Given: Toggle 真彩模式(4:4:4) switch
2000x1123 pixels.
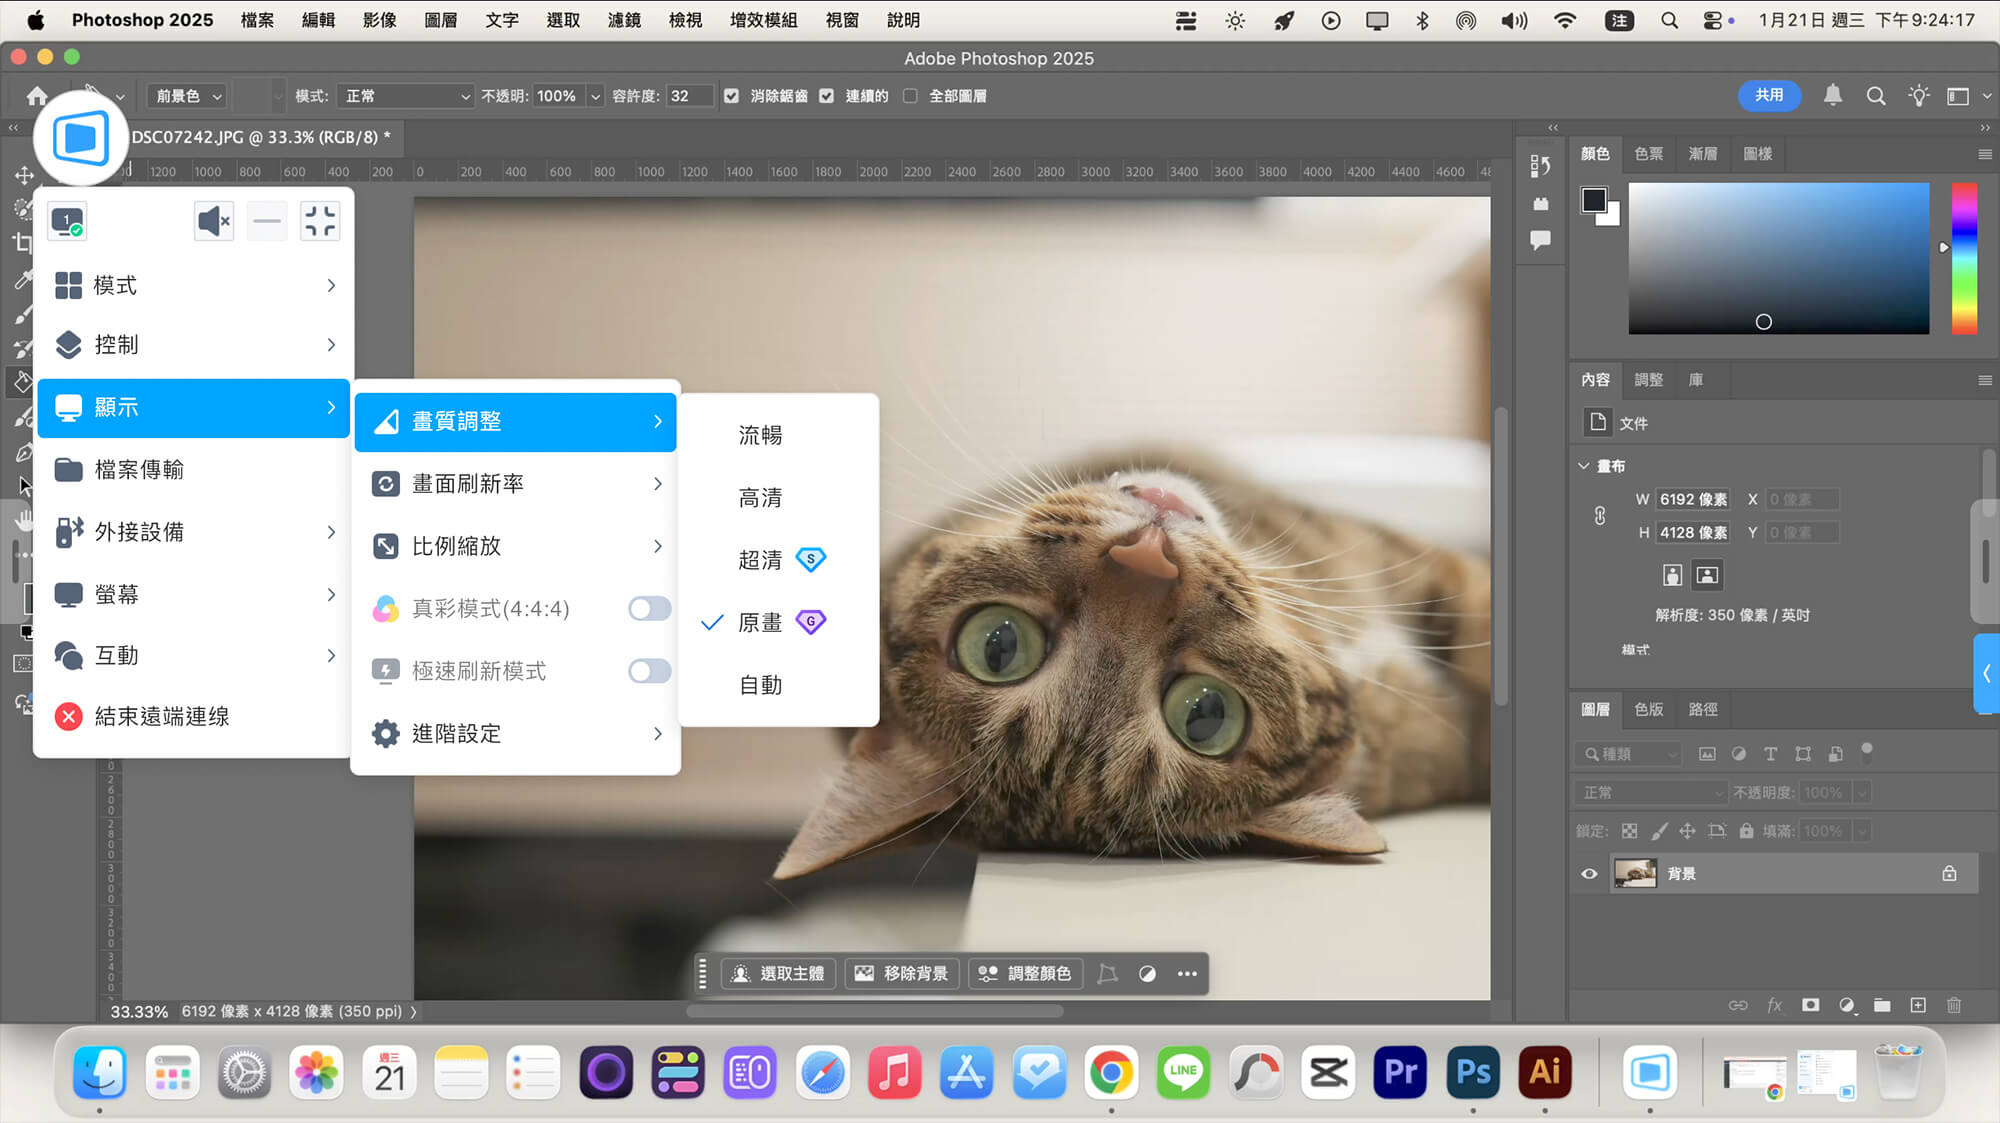Looking at the screenshot, I should pos(649,609).
